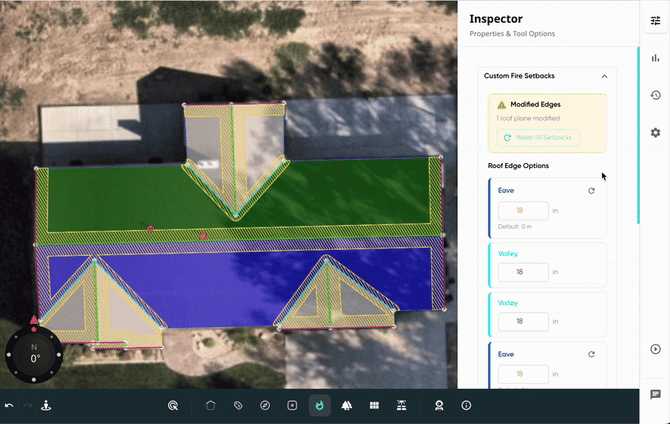Select the tree obstruction tool icon

(346, 405)
